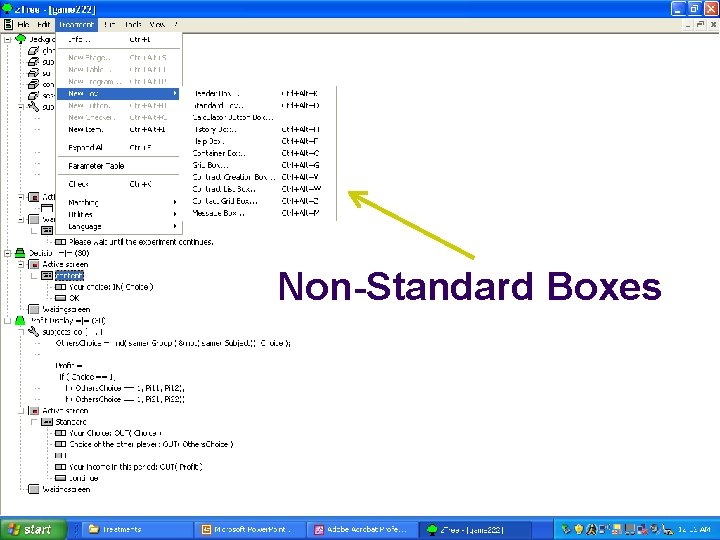720x540 pixels.
Task: Click the Standard box icon under Profit Display
Action: [47, 422]
